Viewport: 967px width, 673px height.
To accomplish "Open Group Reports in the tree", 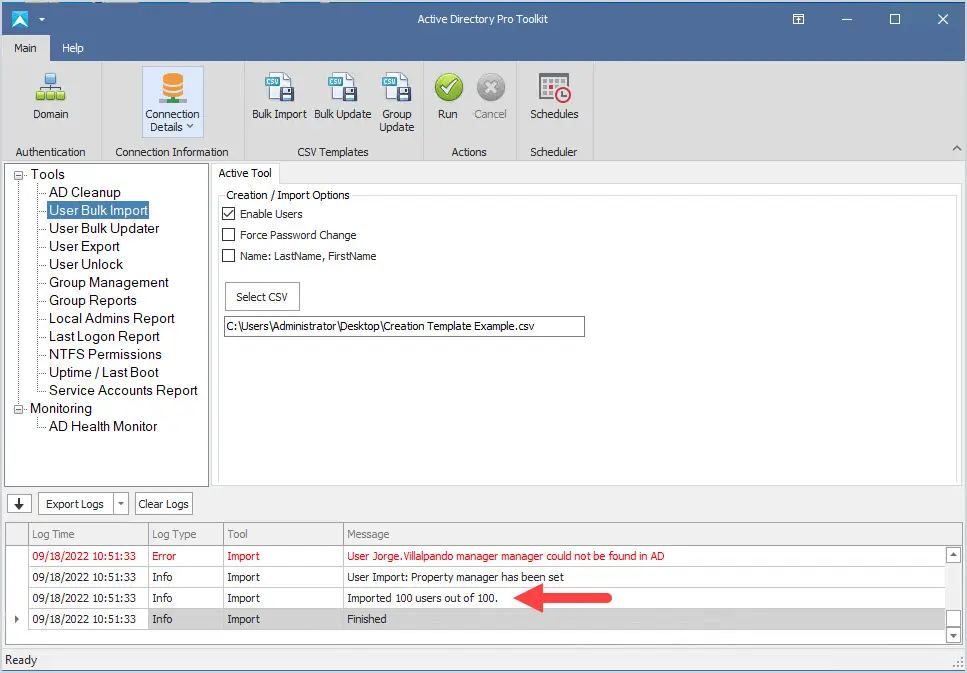I will (x=93, y=300).
